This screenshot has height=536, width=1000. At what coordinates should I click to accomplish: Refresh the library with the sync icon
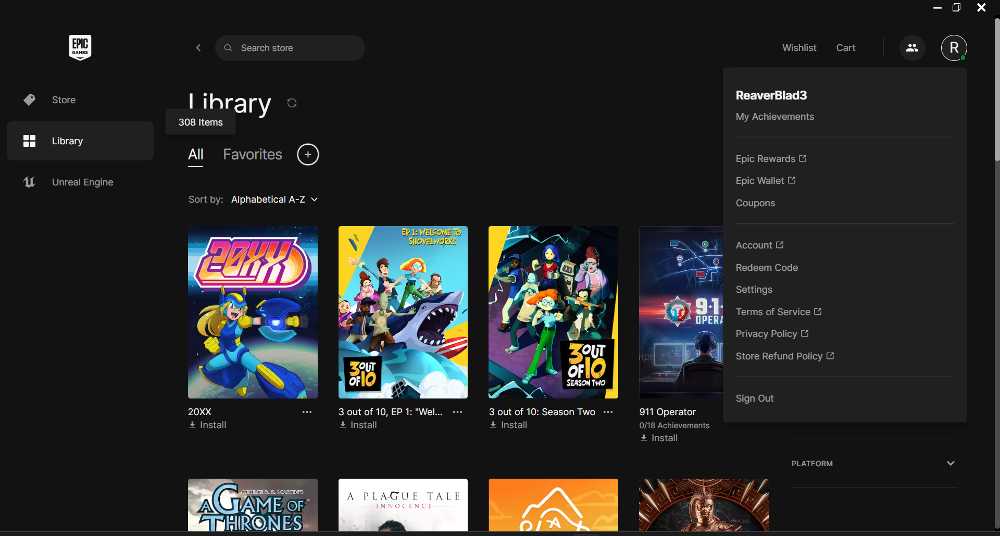[x=291, y=103]
